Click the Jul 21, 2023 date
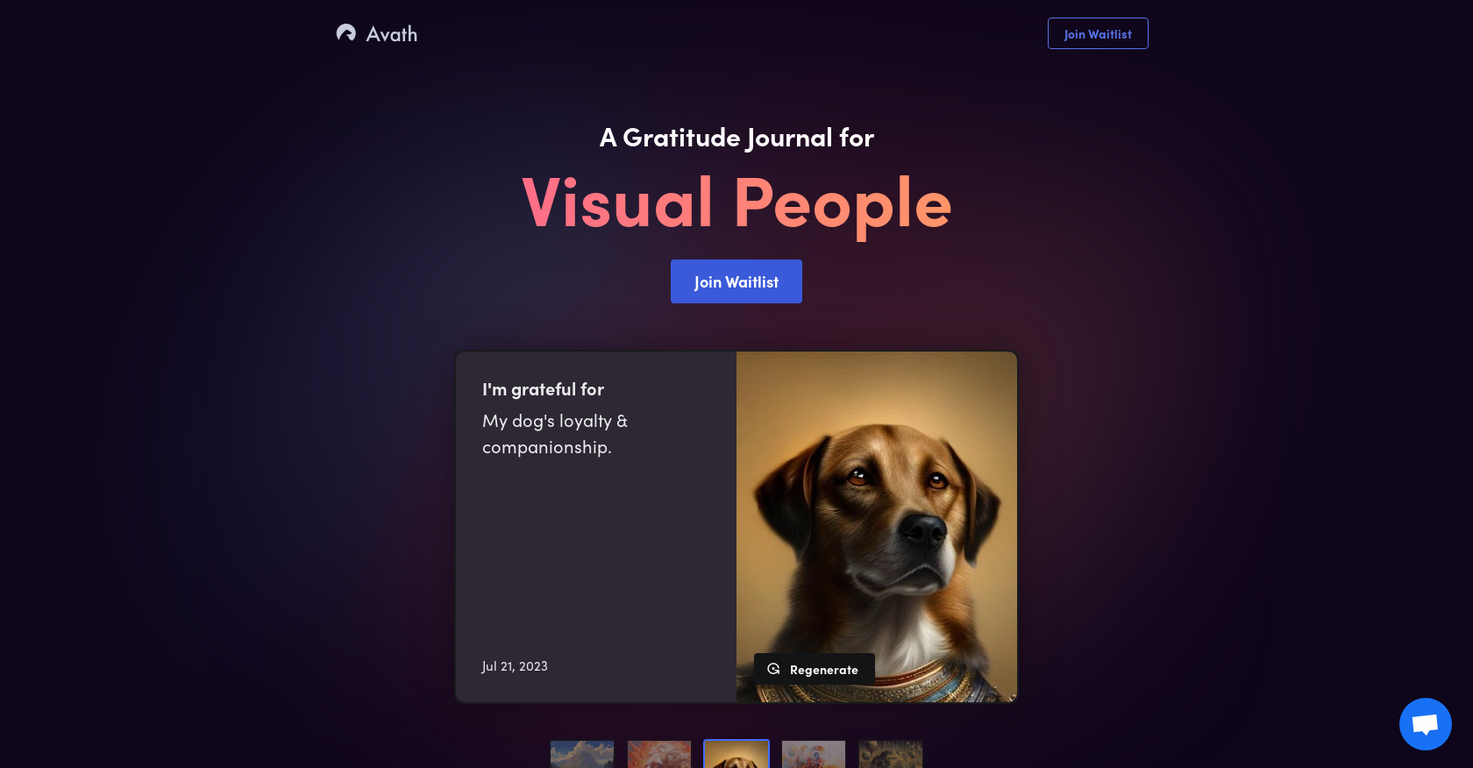1473x768 pixels. 515,666
